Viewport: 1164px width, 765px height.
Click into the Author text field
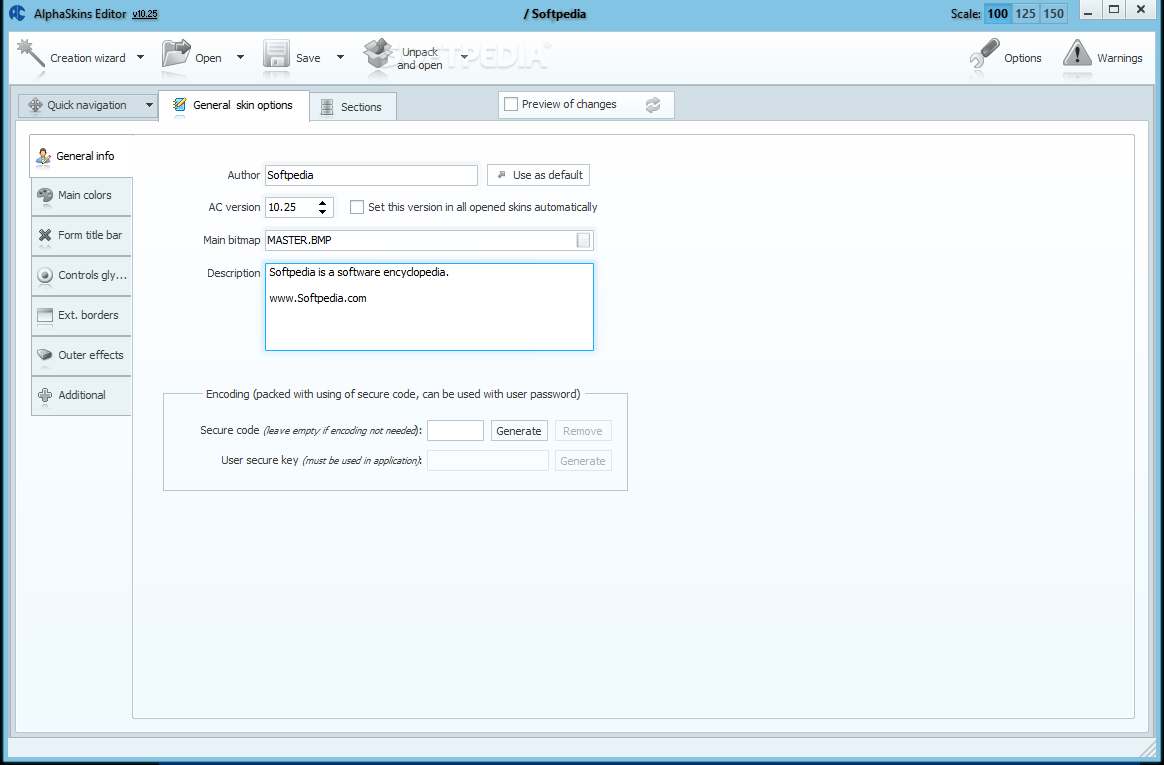point(371,175)
